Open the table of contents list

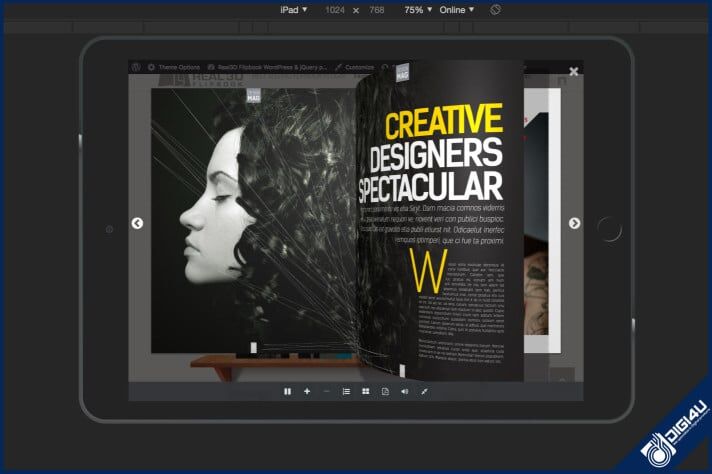346,391
